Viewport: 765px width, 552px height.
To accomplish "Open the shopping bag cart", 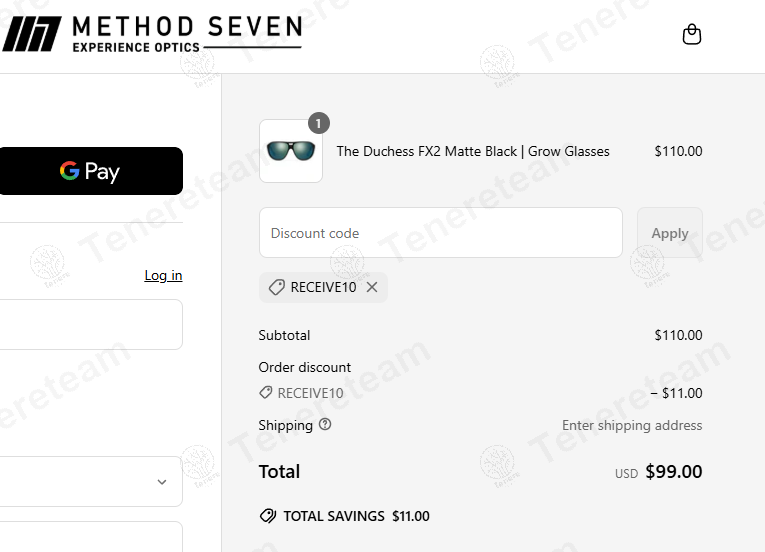I will (691, 35).
